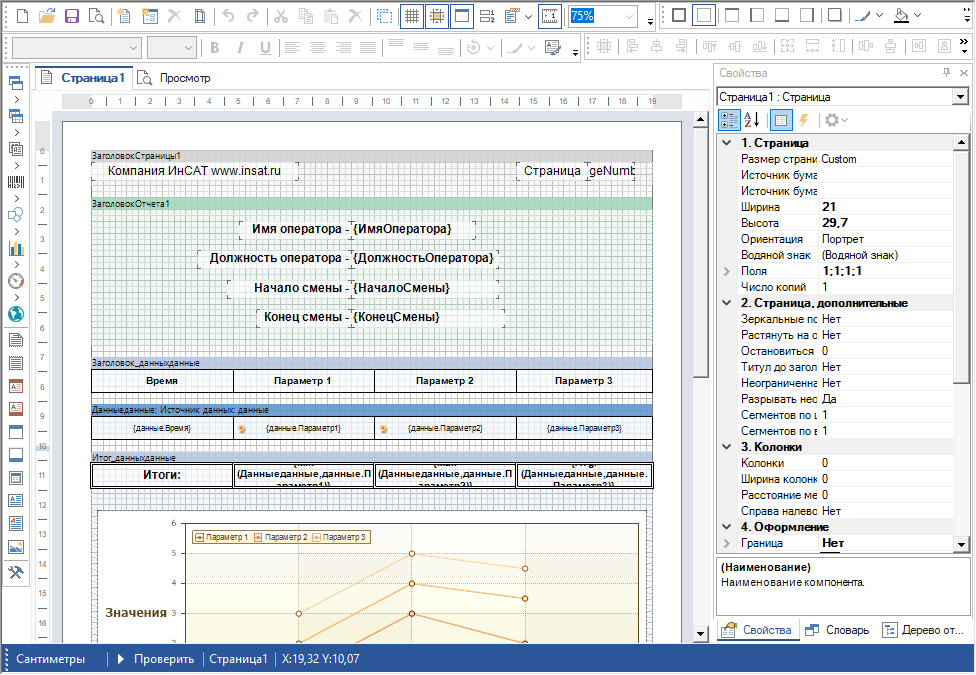Collapse '3. Колонки' property group
The width and height of the screenshot is (976, 675).
[726, 446]
